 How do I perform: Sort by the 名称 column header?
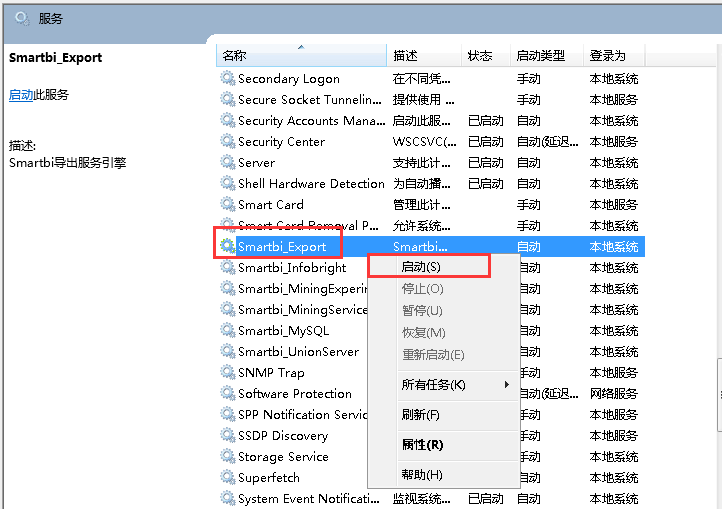point(301,56)
